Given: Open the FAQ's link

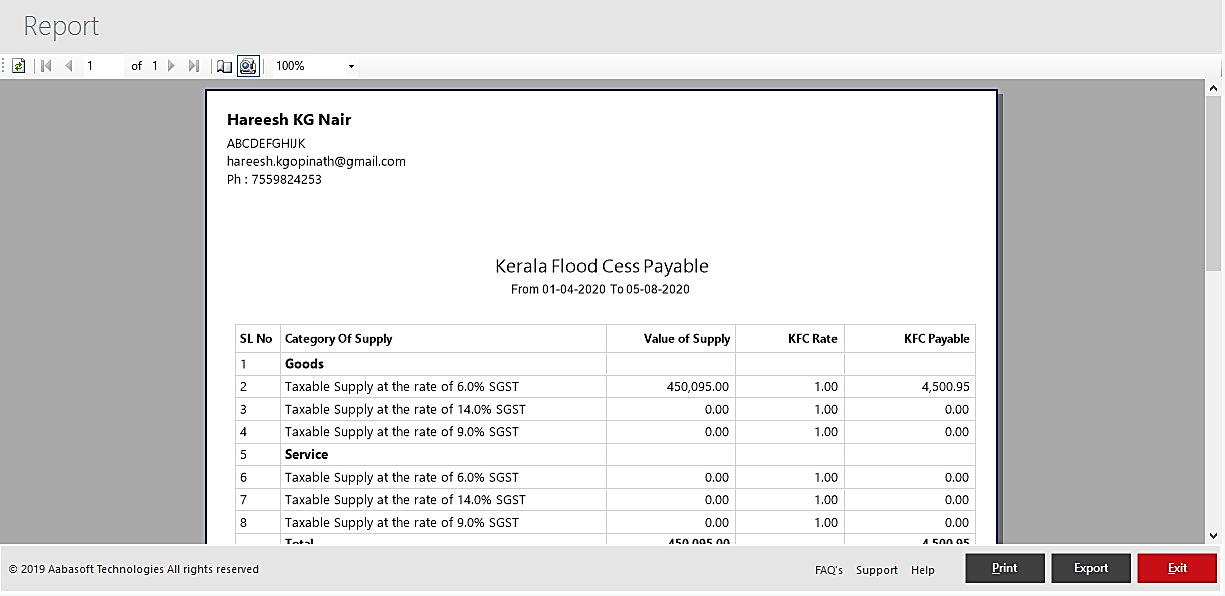Looking at the screenshot, I should pyautogui.click(x=829, y=570).
